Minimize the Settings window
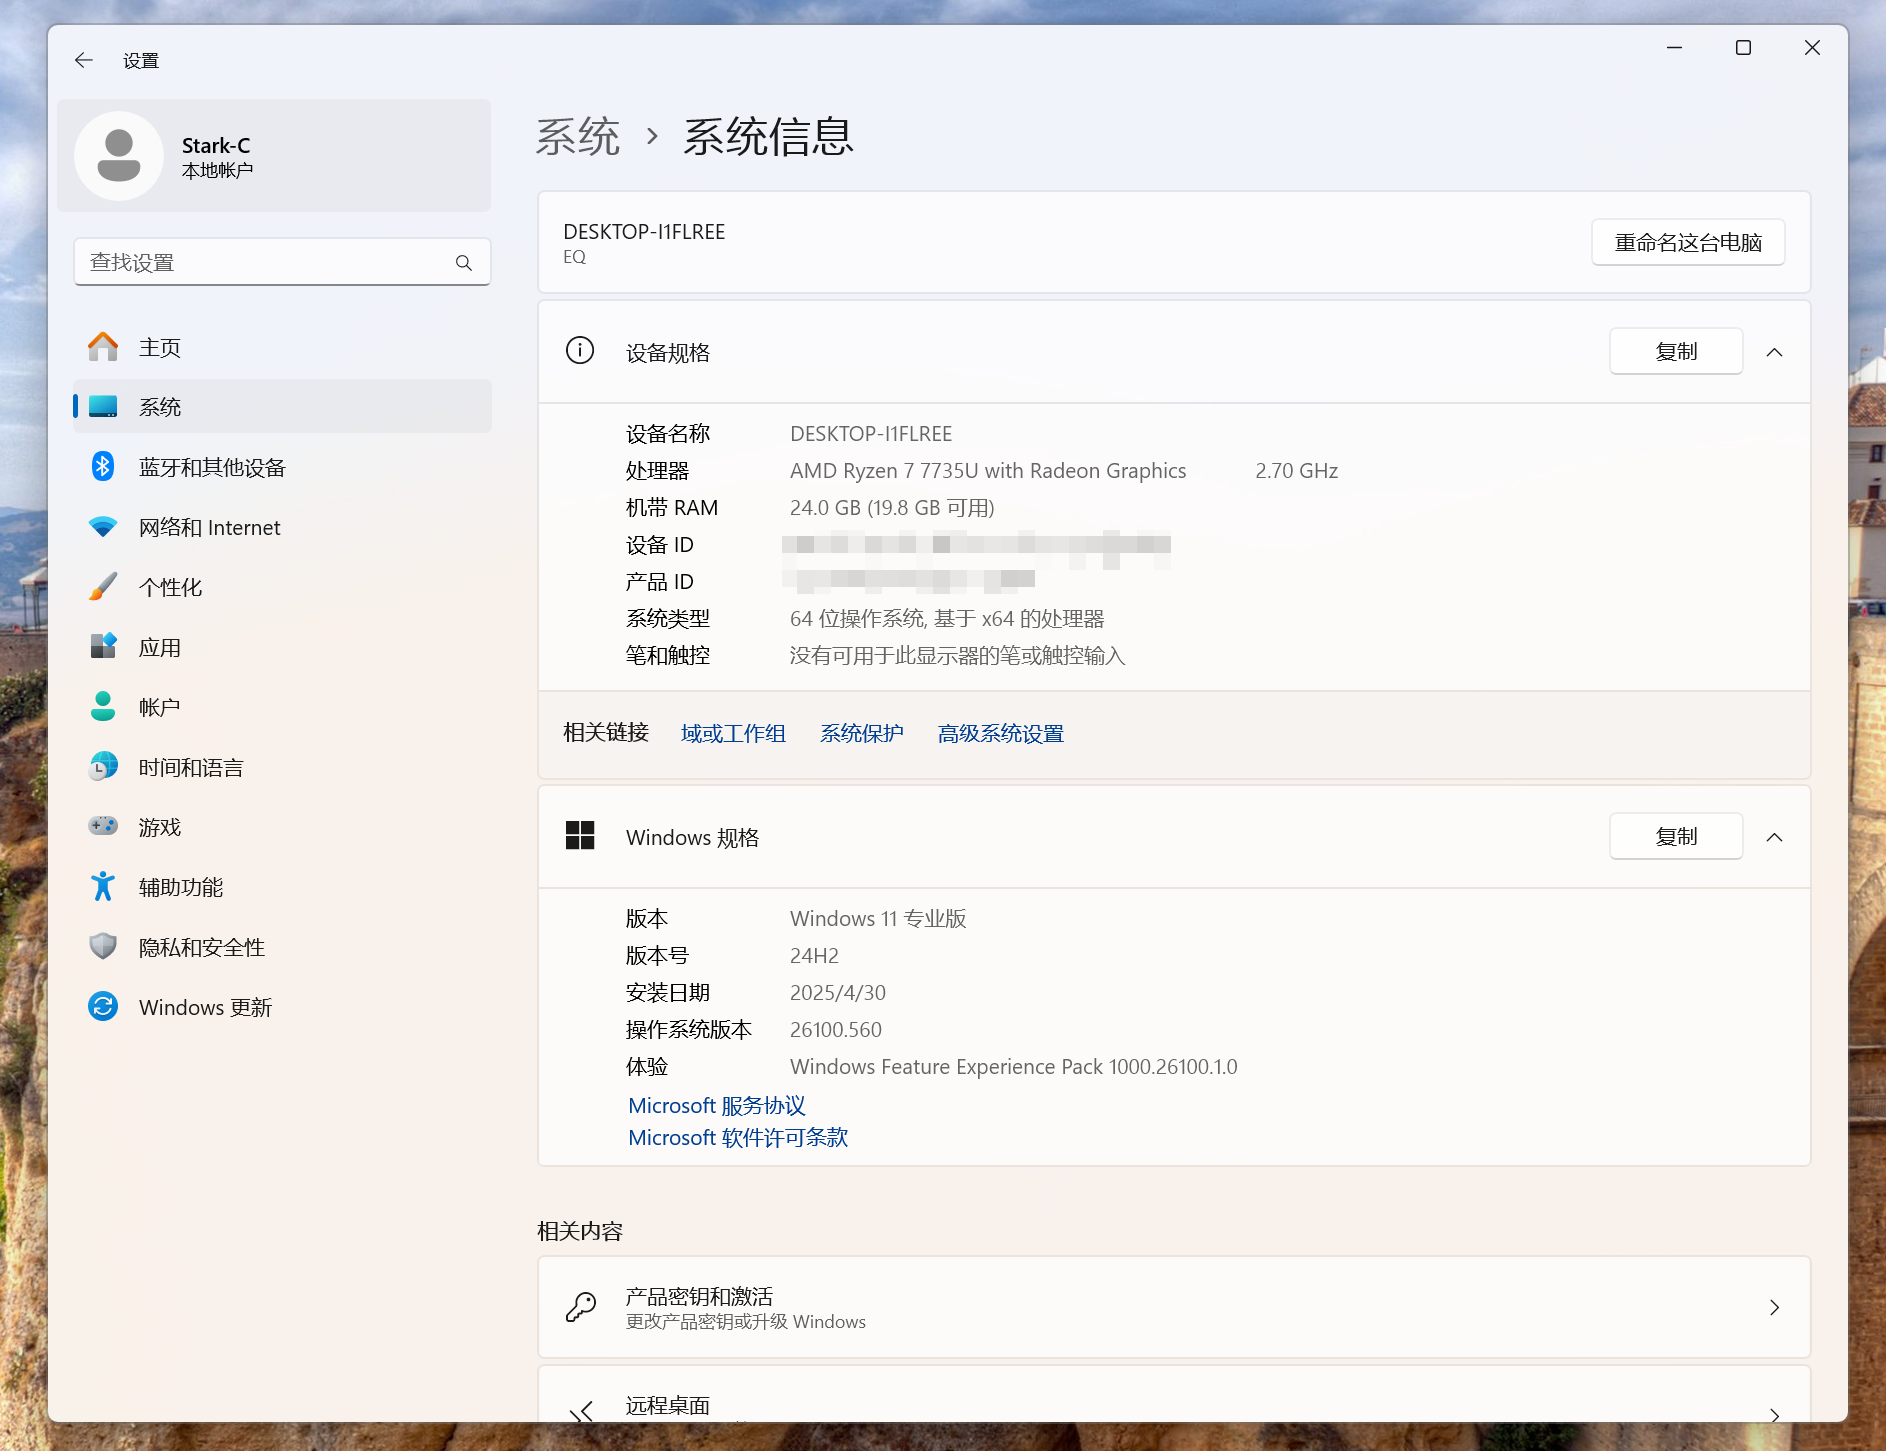1886x1451 pixels. 1675,48
